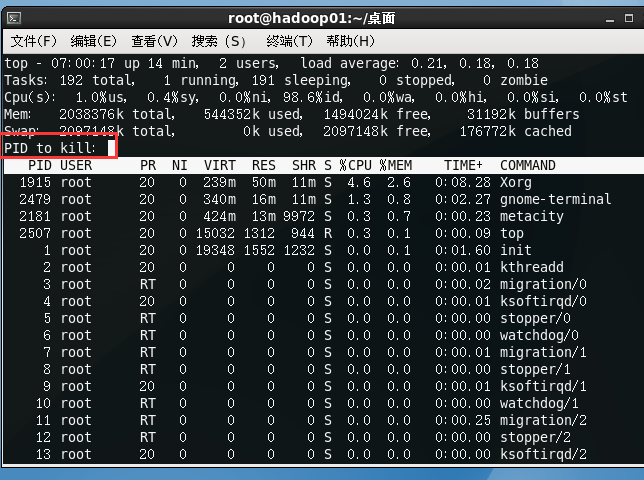Click the USER column header

(76, 165)
